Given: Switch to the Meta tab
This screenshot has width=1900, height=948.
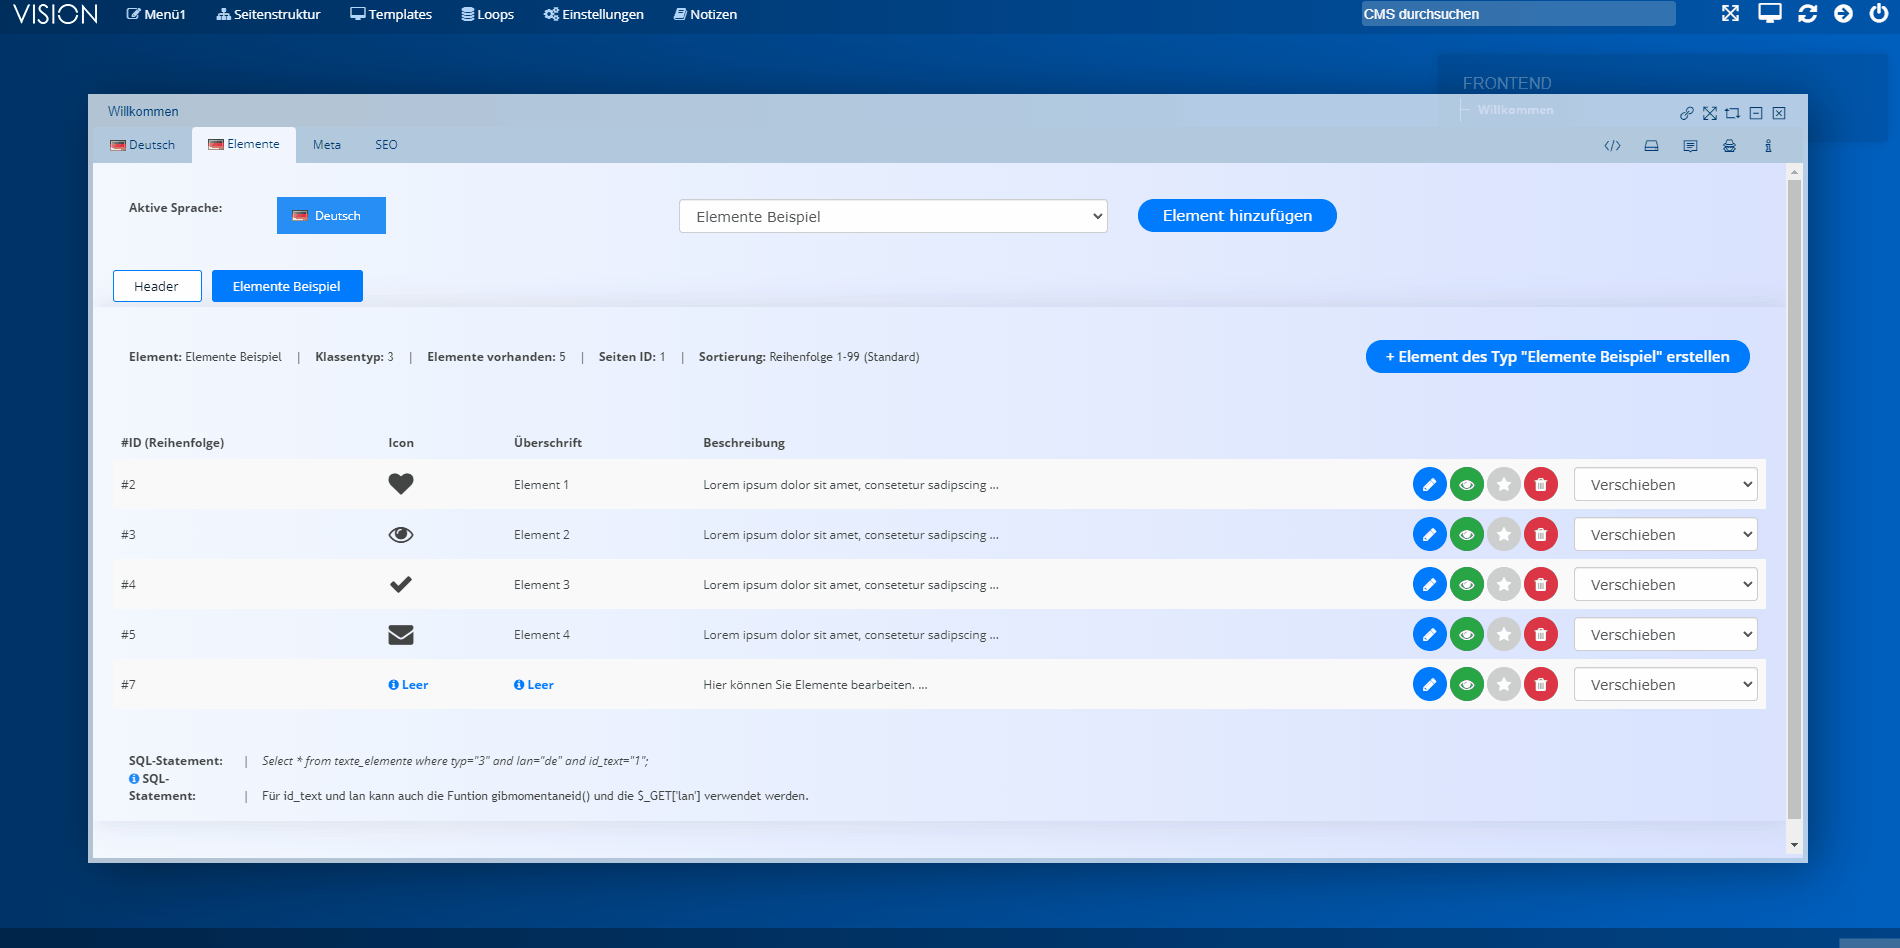Looking at the screenshot, I should (x=326, y=145).
